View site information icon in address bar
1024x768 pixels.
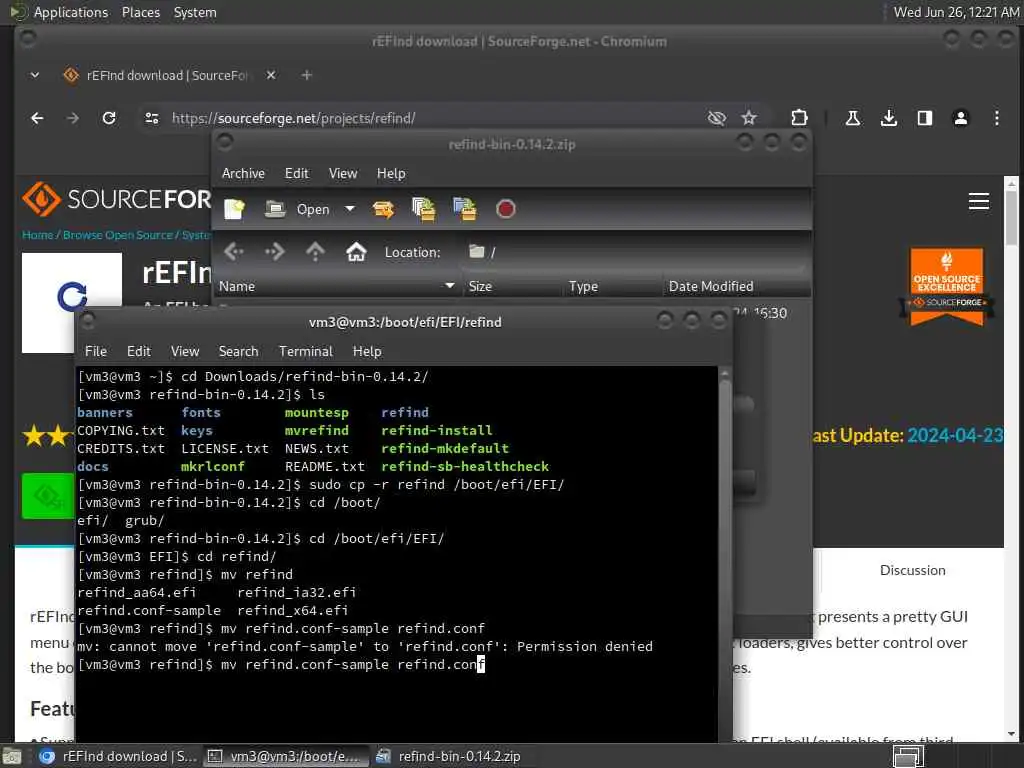(x=152, y=118)
